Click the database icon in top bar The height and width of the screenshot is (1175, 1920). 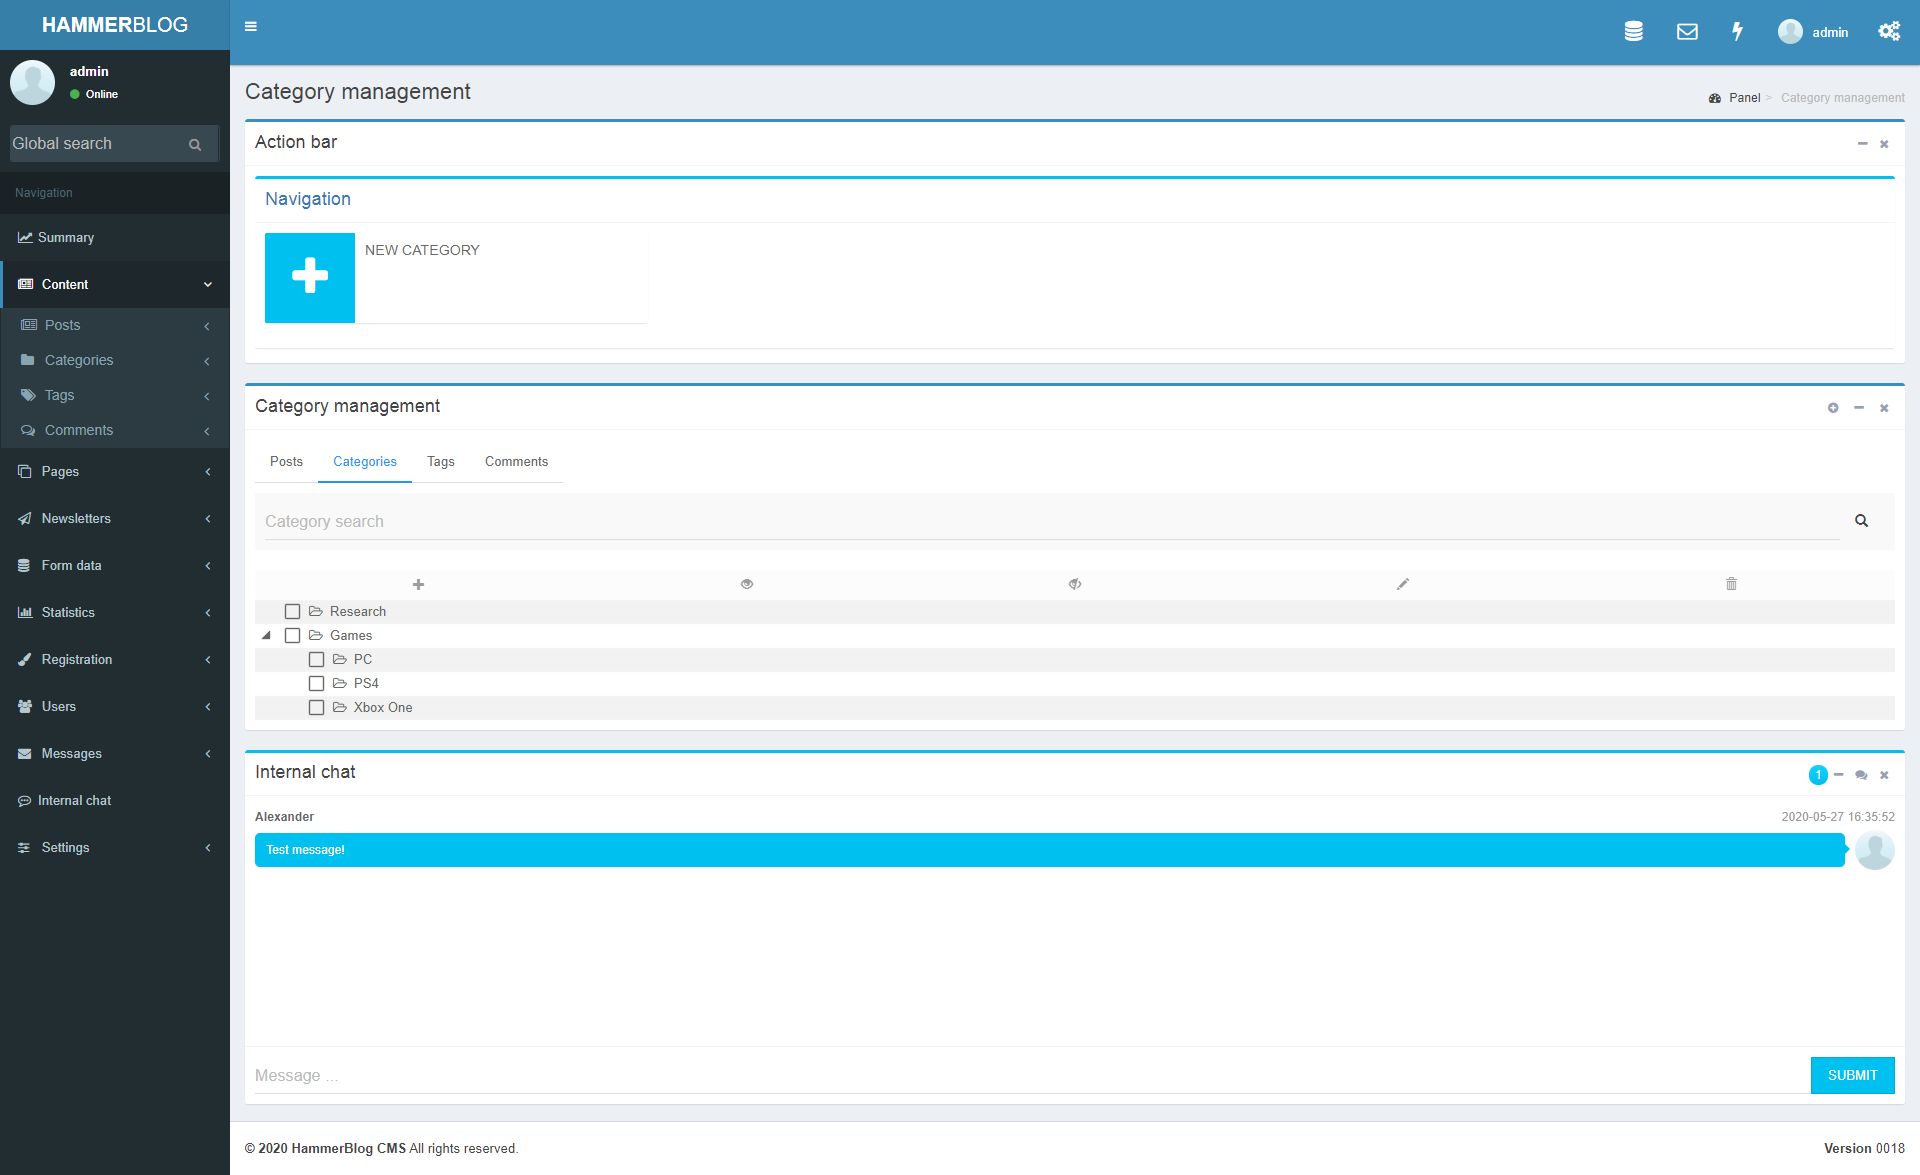click(1633, 32)
